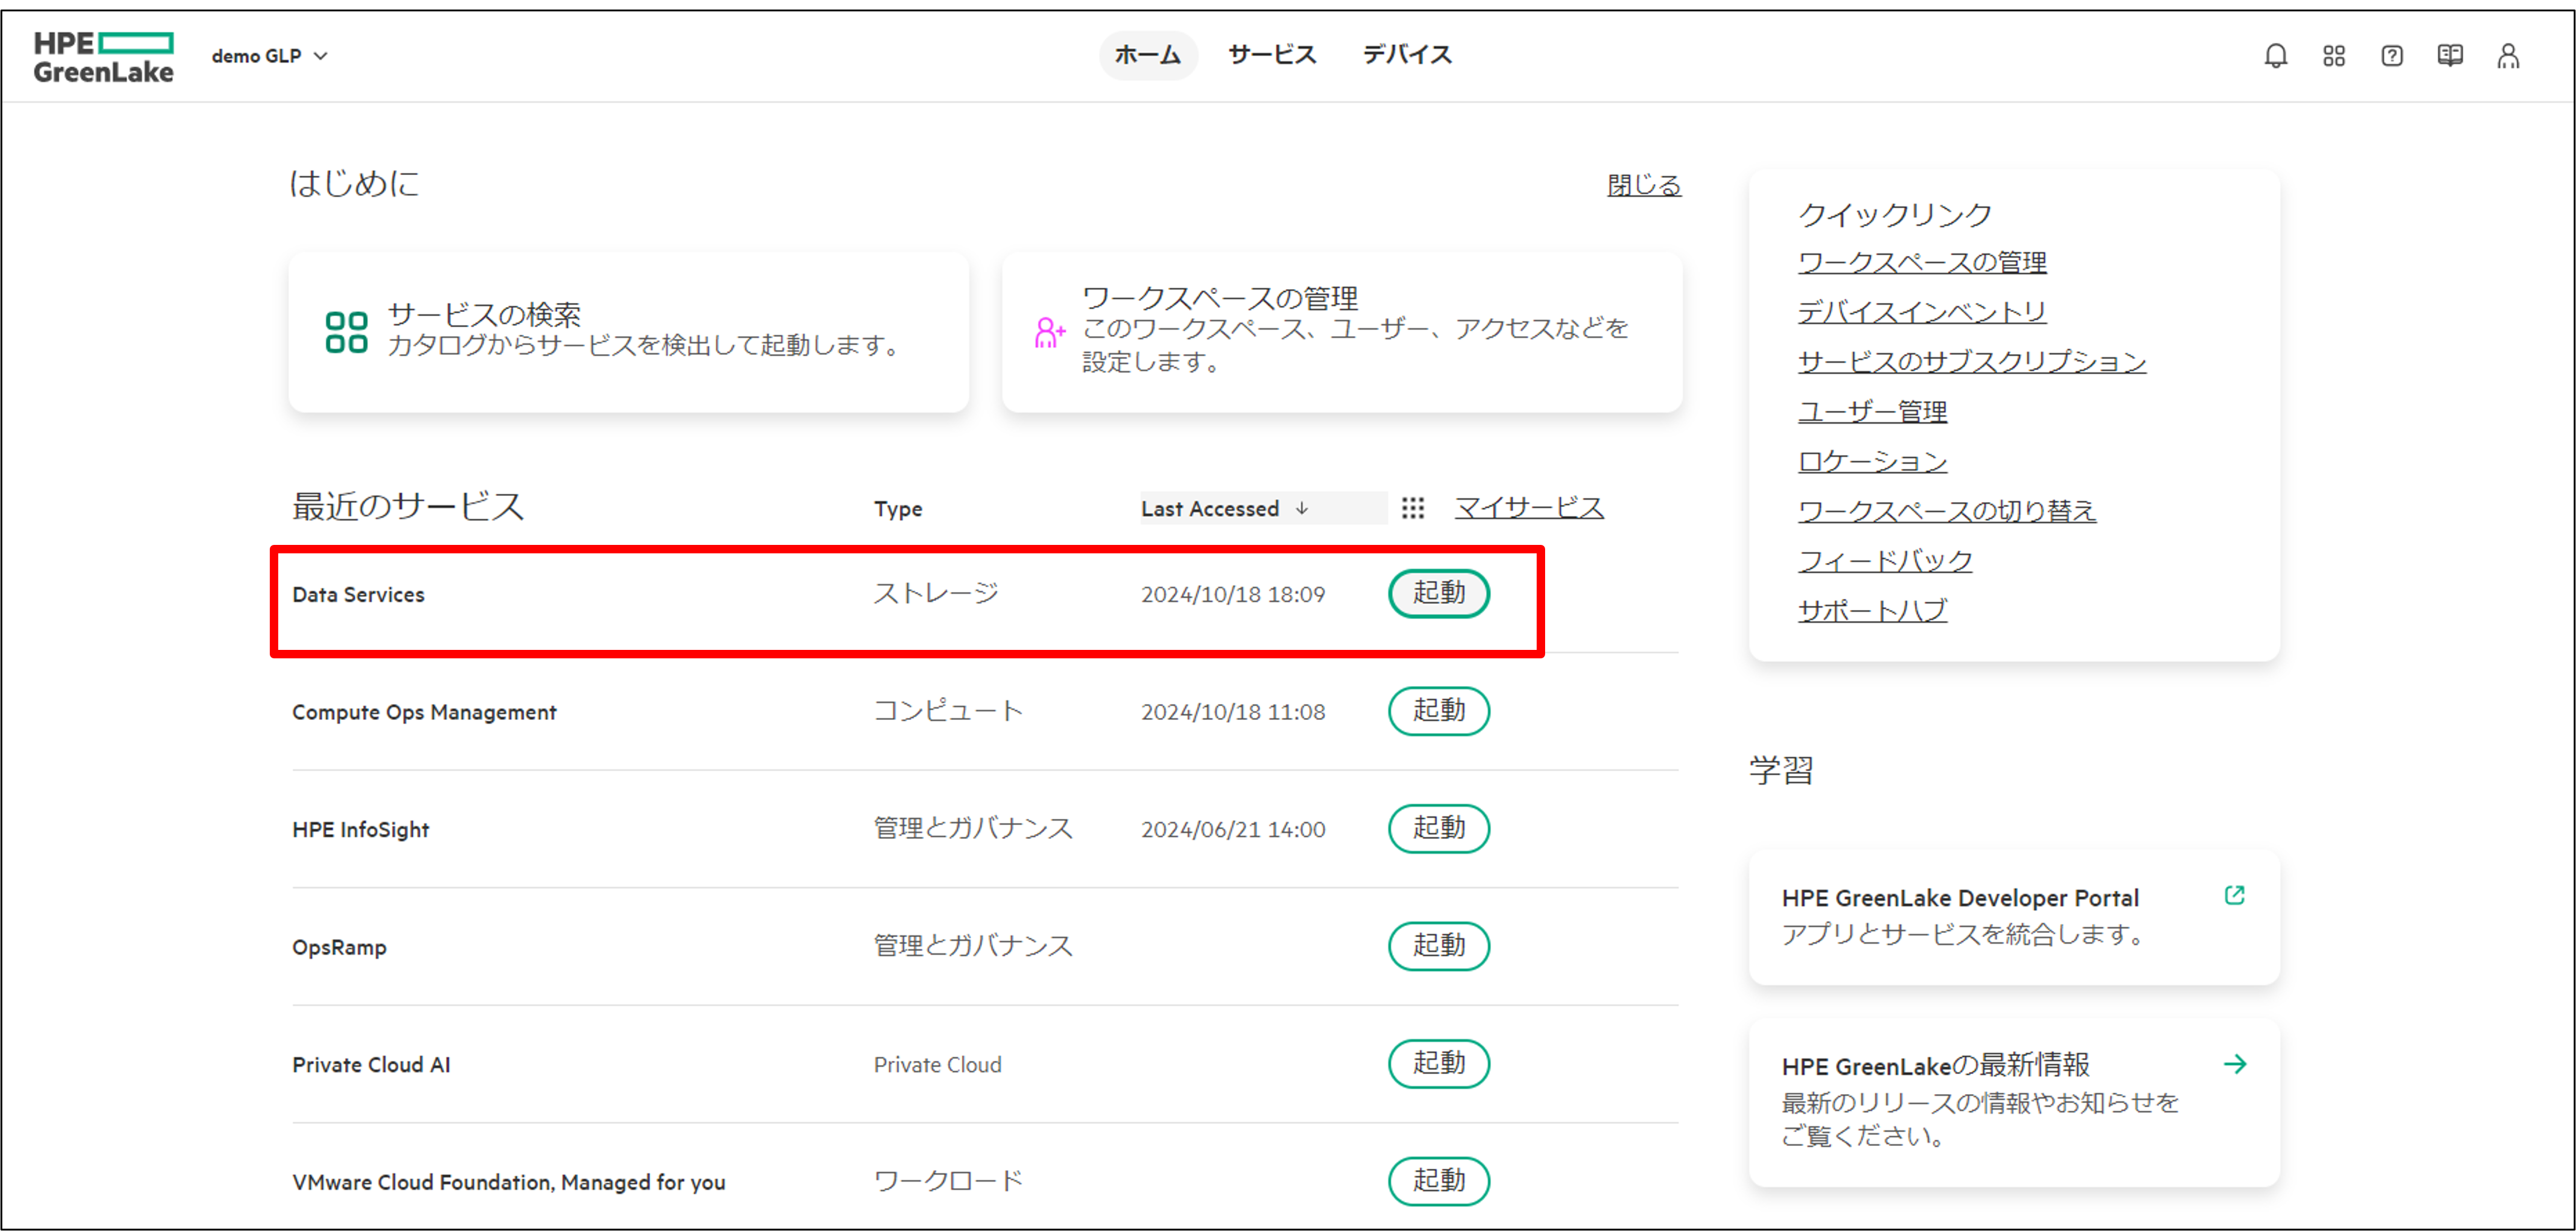Screen dimensions: 2576x1231
Task: Click the Last Accessed sort arrow
Action: 1301,508
